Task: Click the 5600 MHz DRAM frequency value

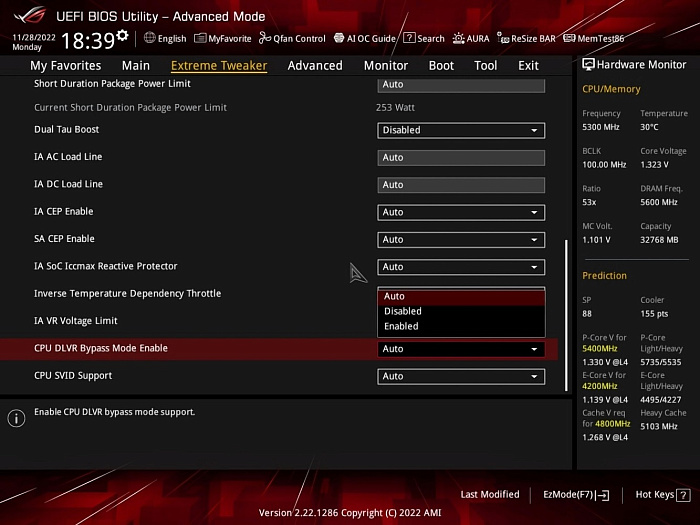Action: [659, 202]
